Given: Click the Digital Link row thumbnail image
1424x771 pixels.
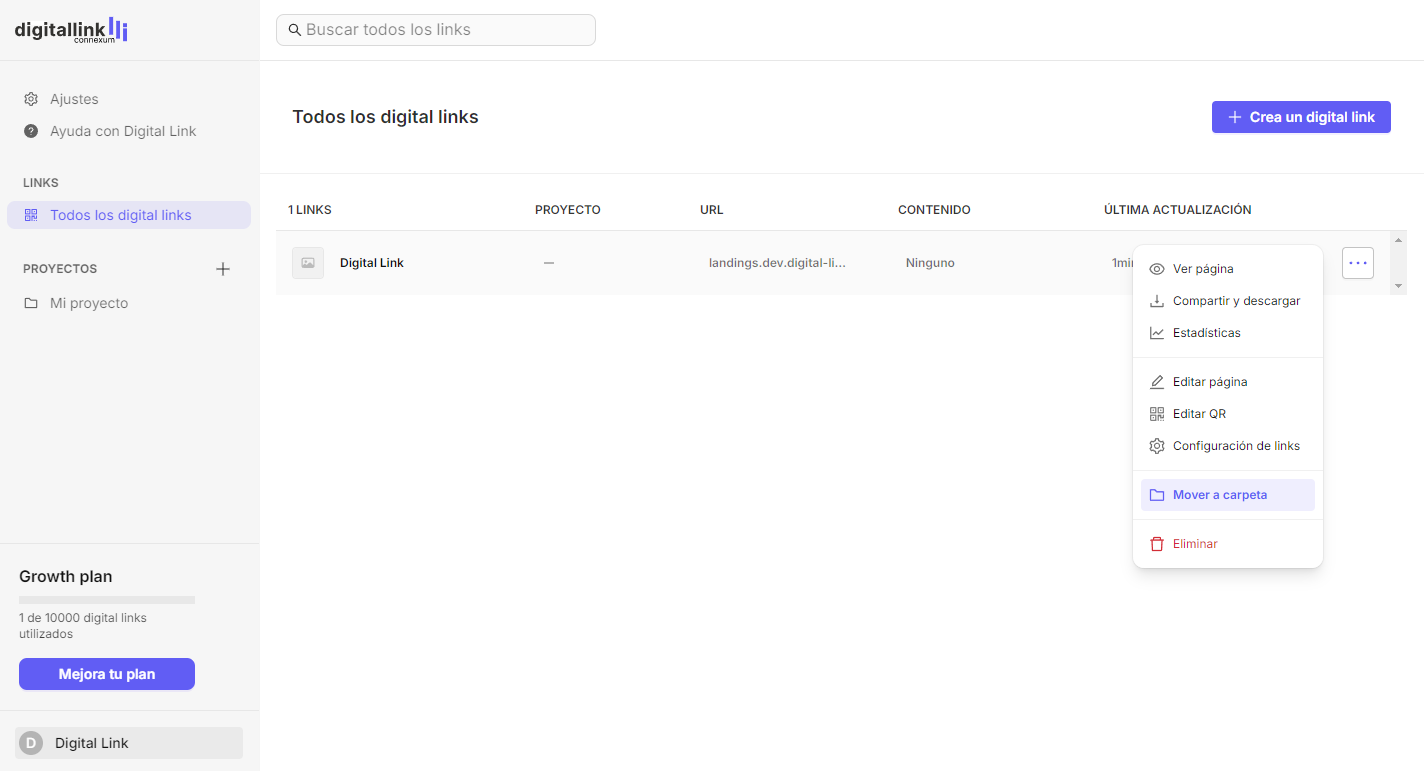Looking at the screenshot, I should (x=308, y=263).
